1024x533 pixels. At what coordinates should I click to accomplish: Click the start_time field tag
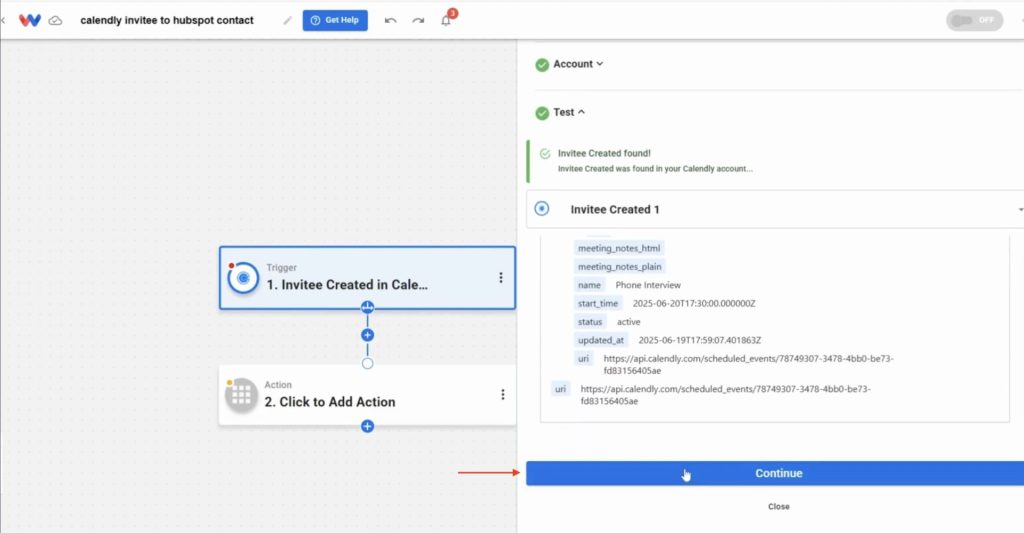pyautogui.click(x=598, y=303)
